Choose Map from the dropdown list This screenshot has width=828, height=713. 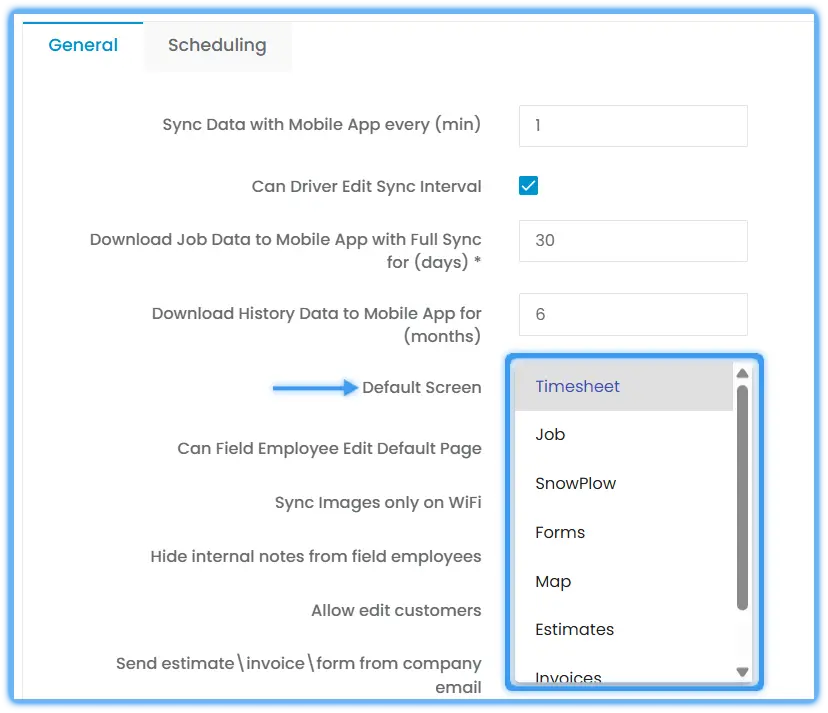coord(624,581)
